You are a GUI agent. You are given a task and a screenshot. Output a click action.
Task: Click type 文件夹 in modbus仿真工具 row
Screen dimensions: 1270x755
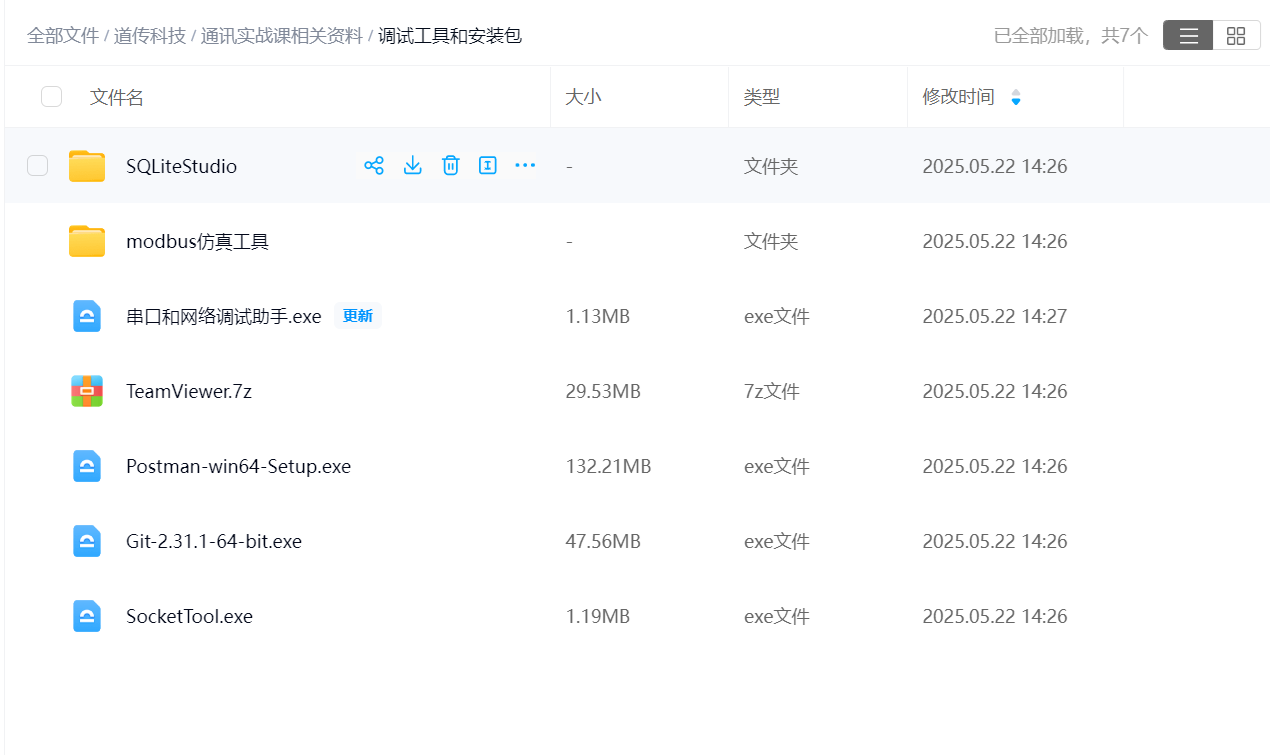click(x=771, y=241)
